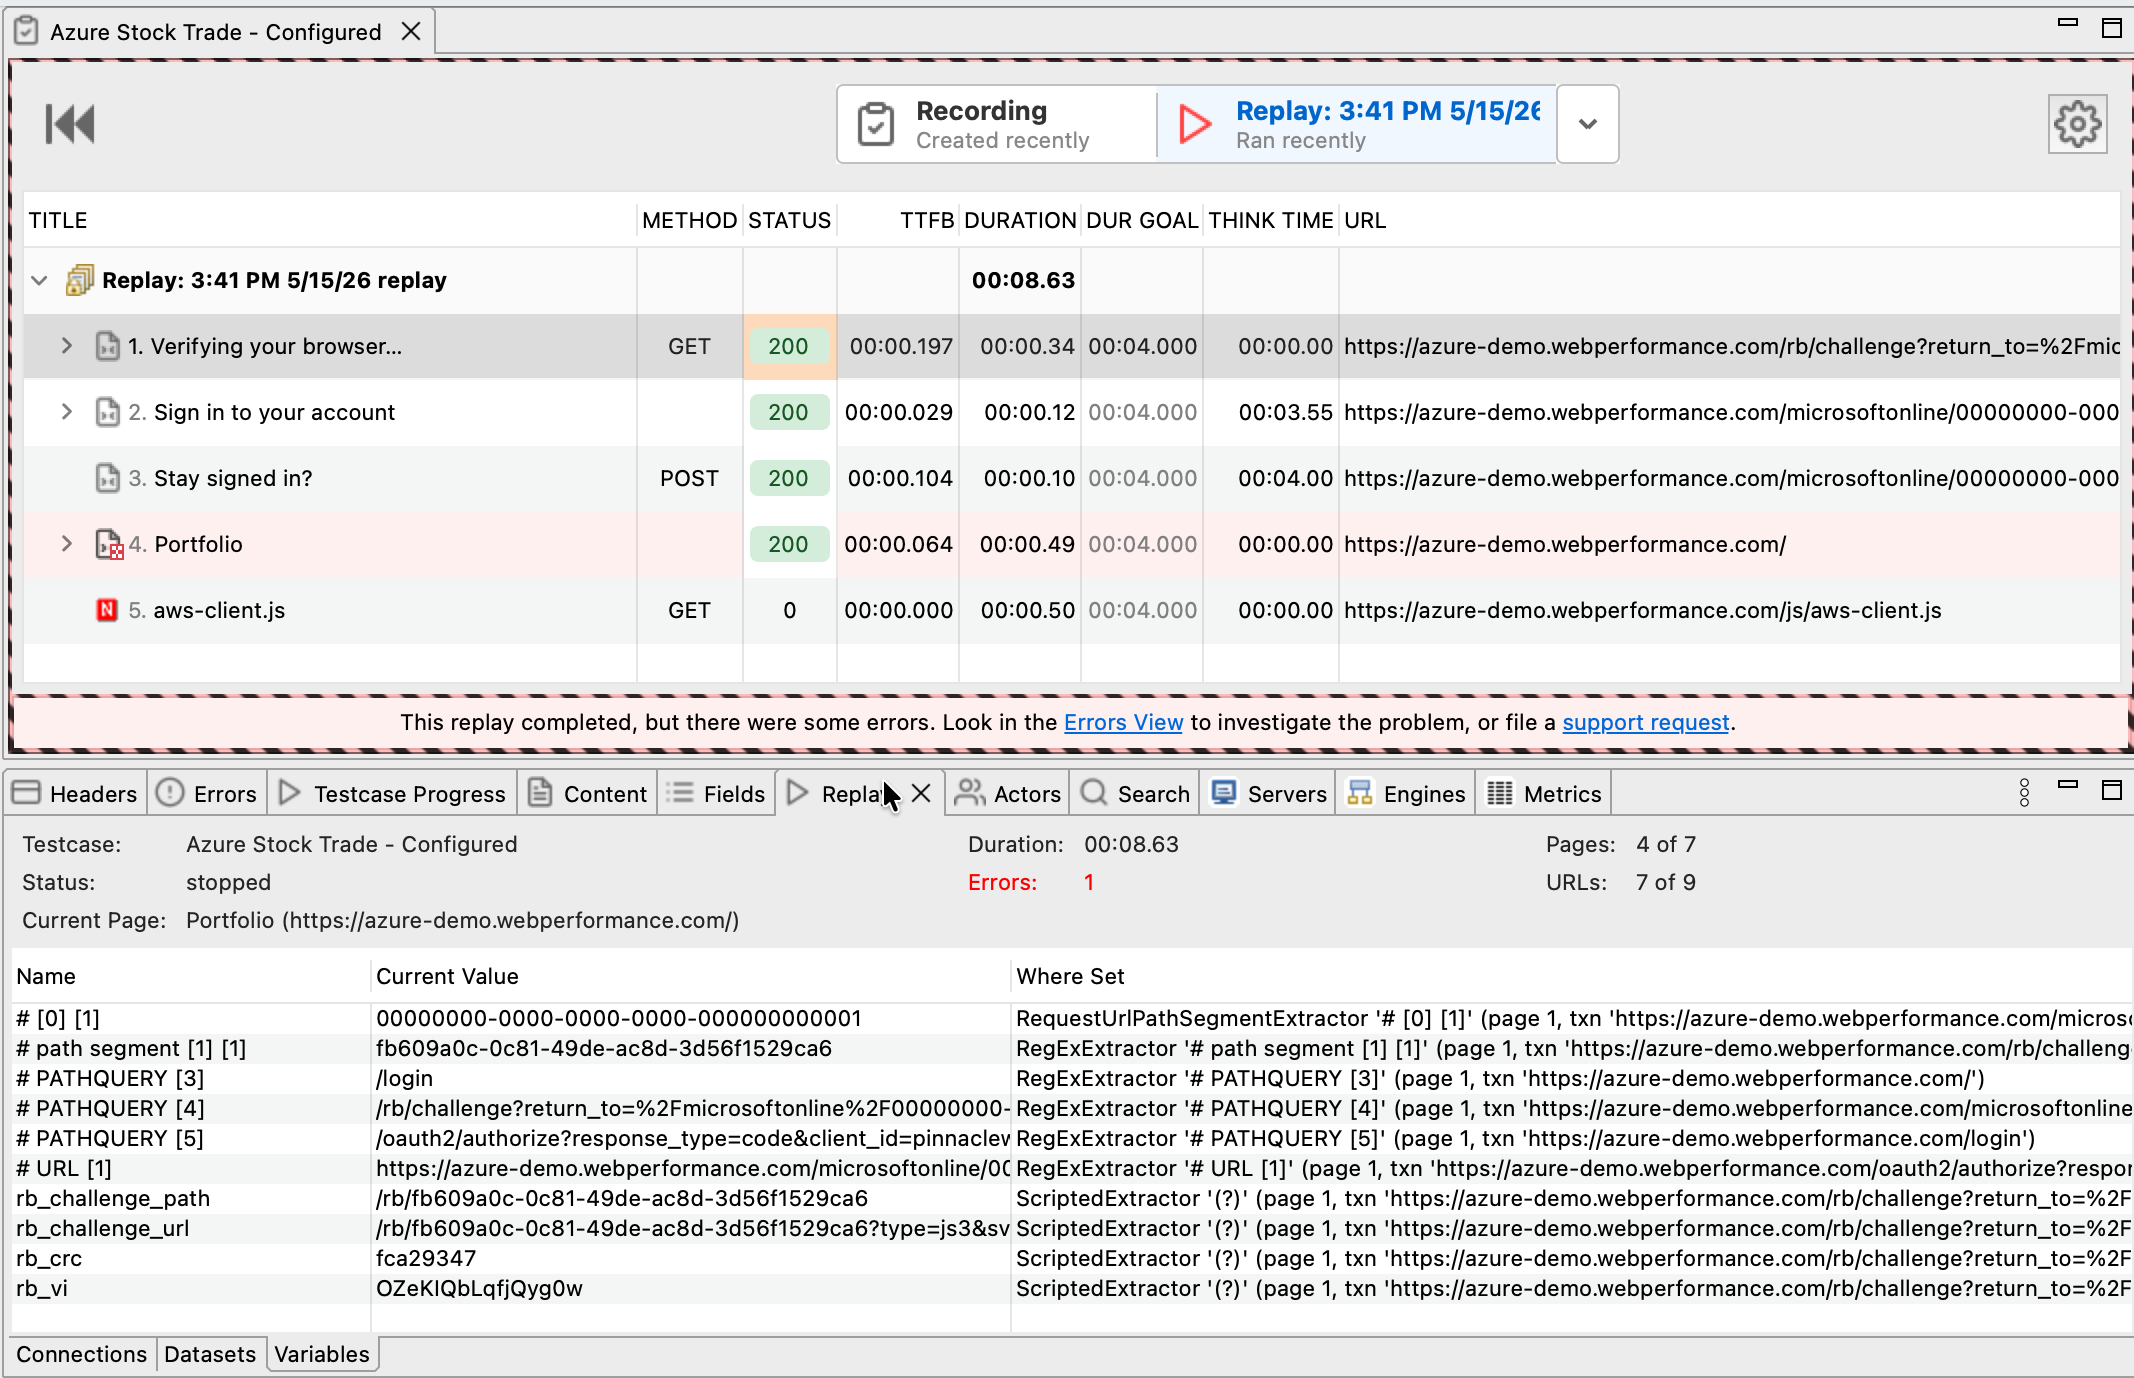Open the replay selector dropdown arrow
2134x1378 pixels.
click(1588, 124)
